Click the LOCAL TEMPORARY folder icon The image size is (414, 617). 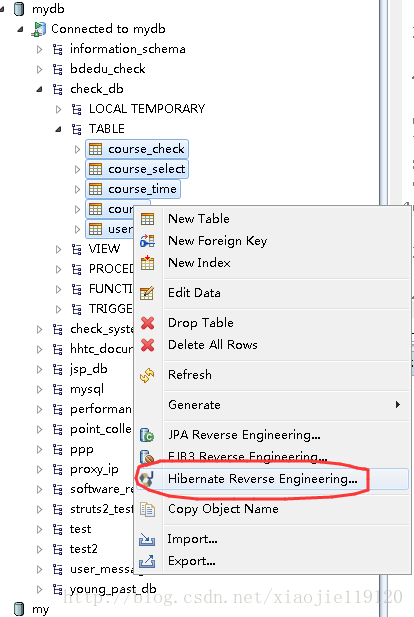click(x=77, y=109)
